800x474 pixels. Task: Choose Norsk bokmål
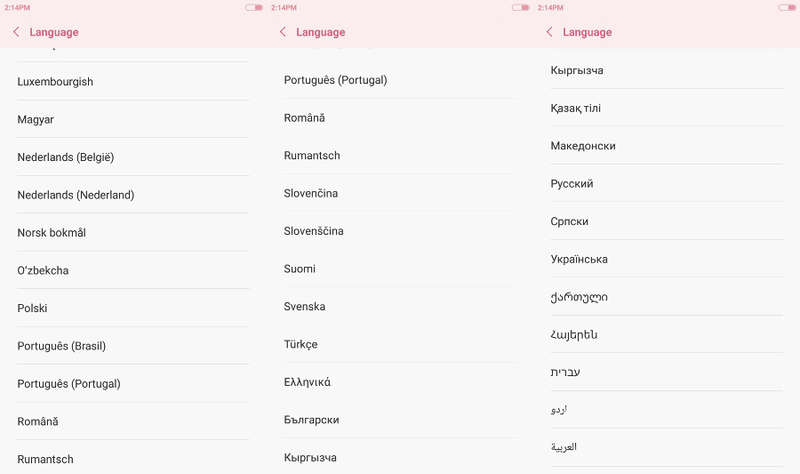click(x=133, y=233)
